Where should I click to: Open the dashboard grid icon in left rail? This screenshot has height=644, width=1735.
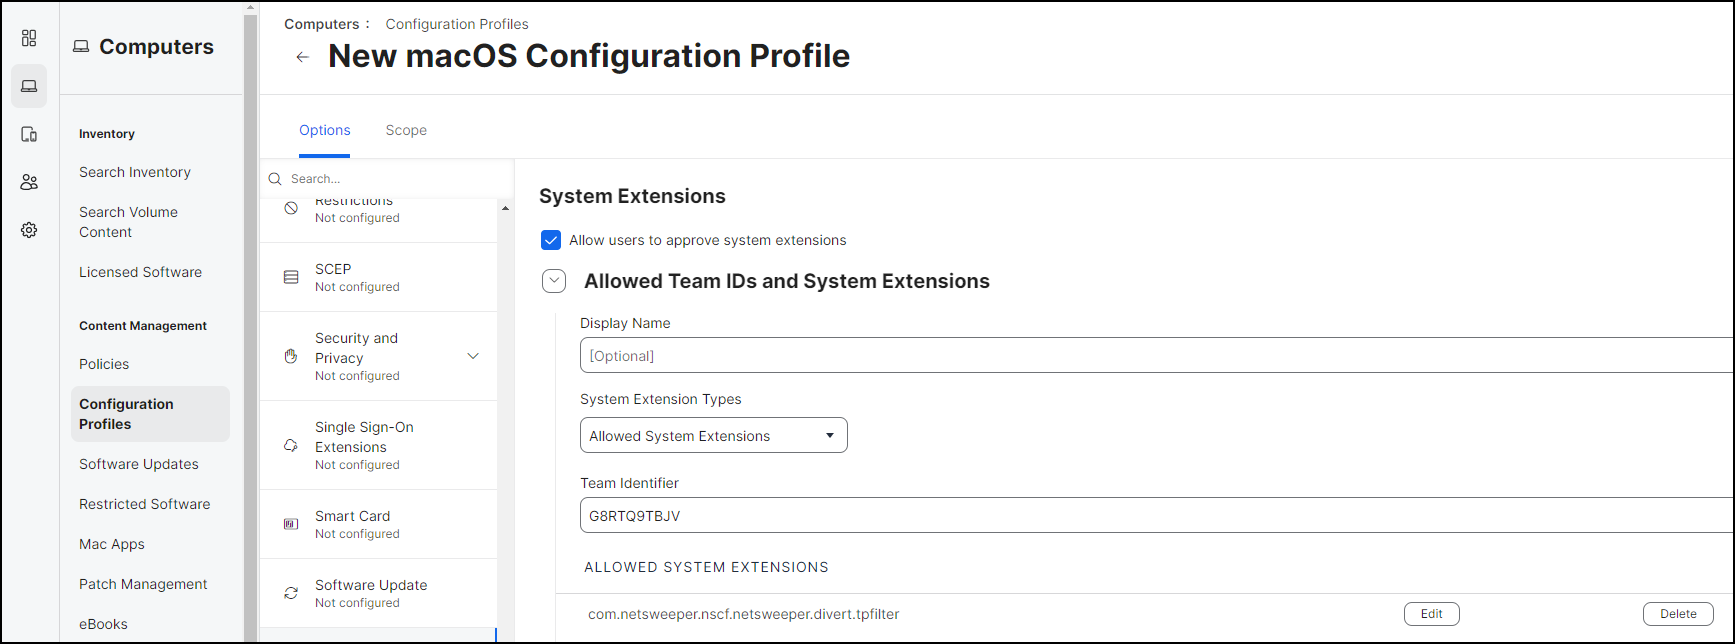[29, 38]
